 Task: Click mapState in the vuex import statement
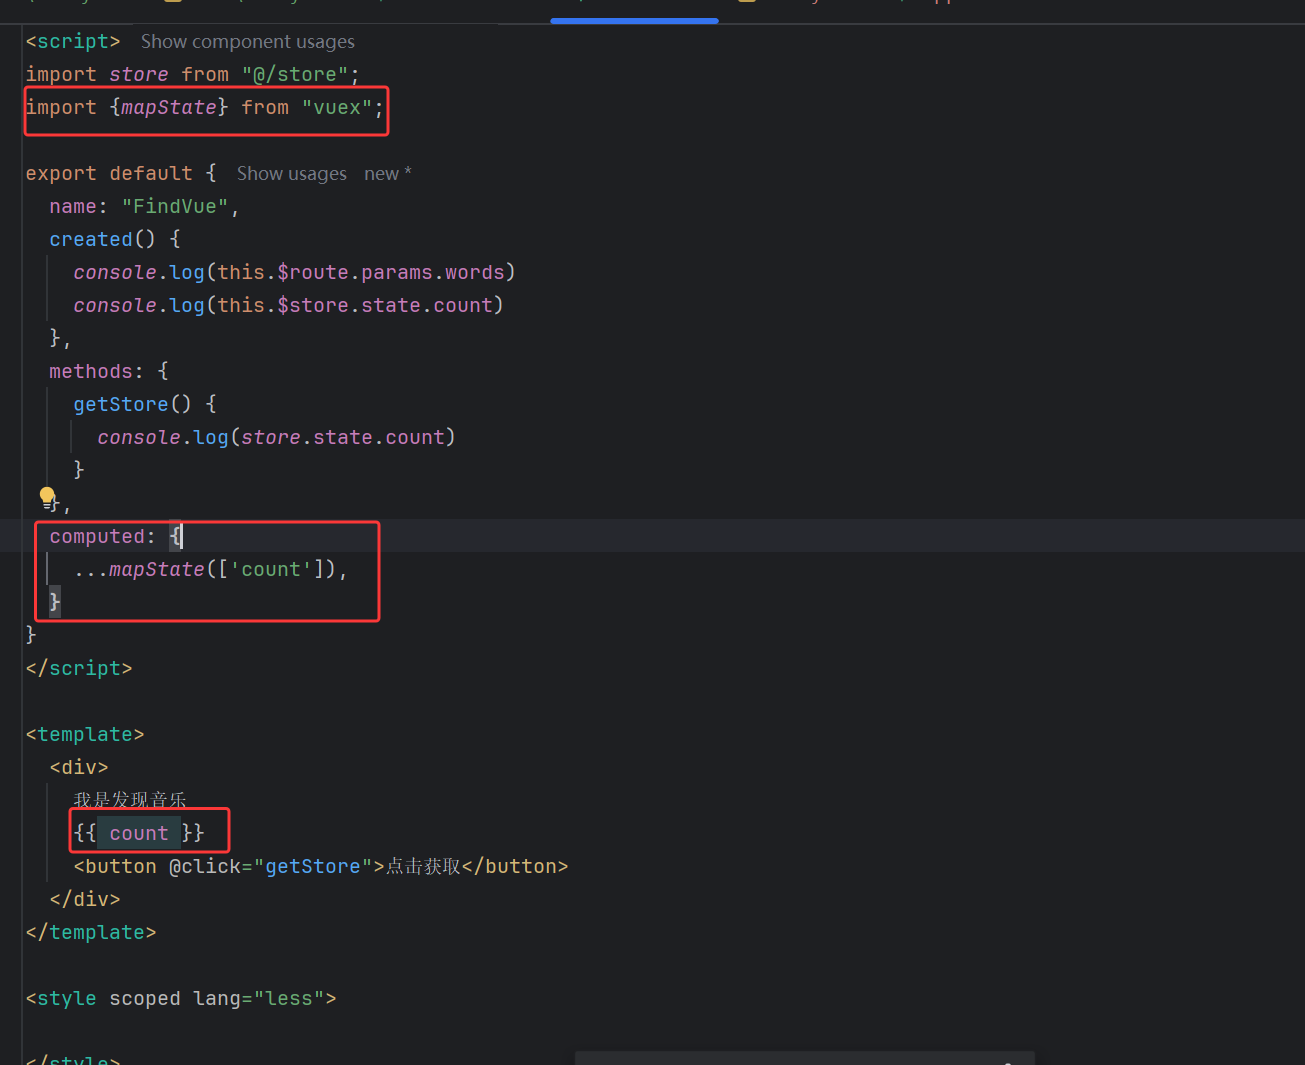pyautogui.click(x=169, y=108)
